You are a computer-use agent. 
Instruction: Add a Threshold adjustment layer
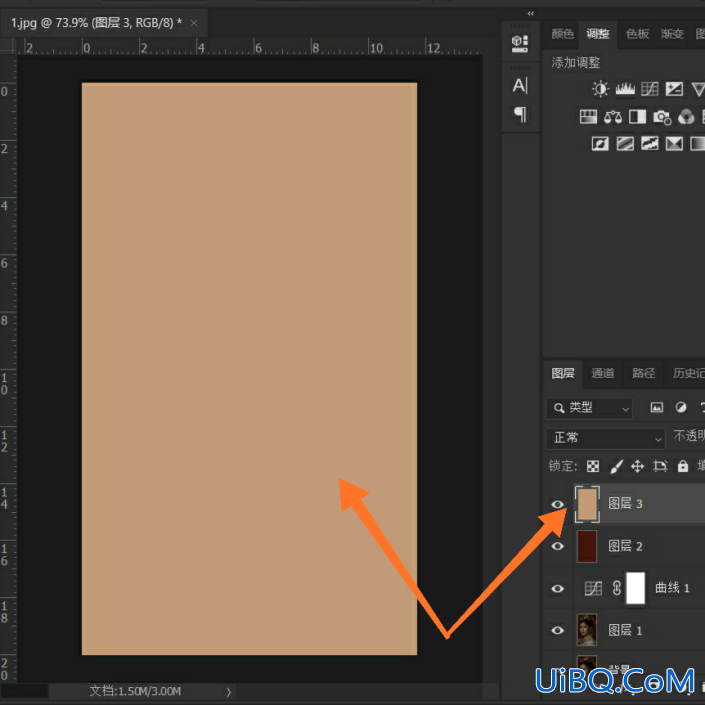pyautogui.click(x=650, y=144)
